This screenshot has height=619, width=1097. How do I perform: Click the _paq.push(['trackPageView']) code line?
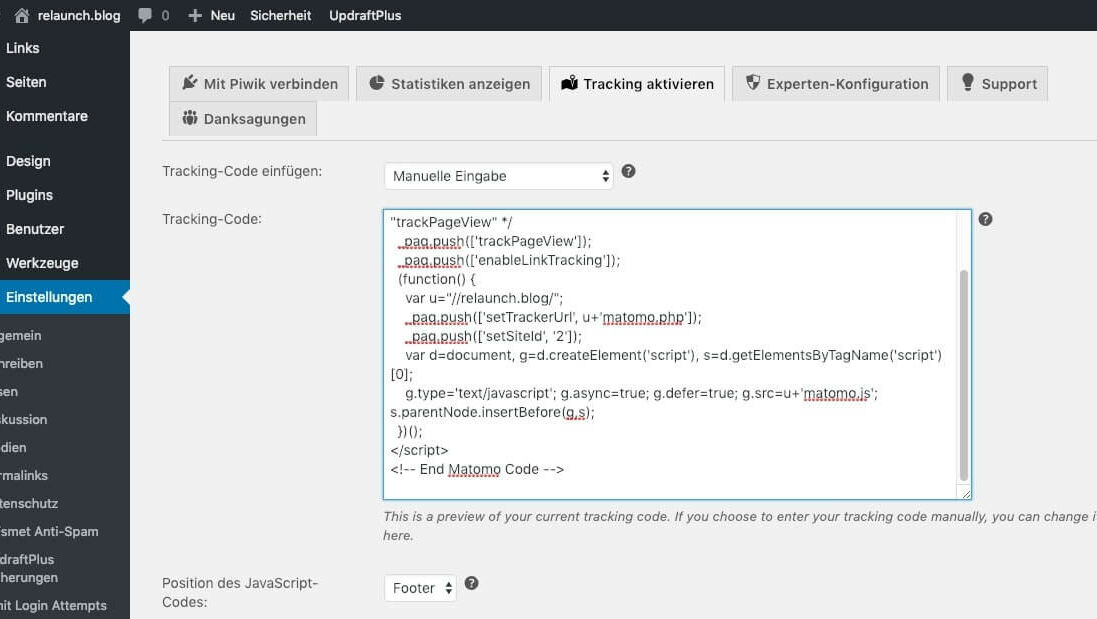tap(495, 241)
